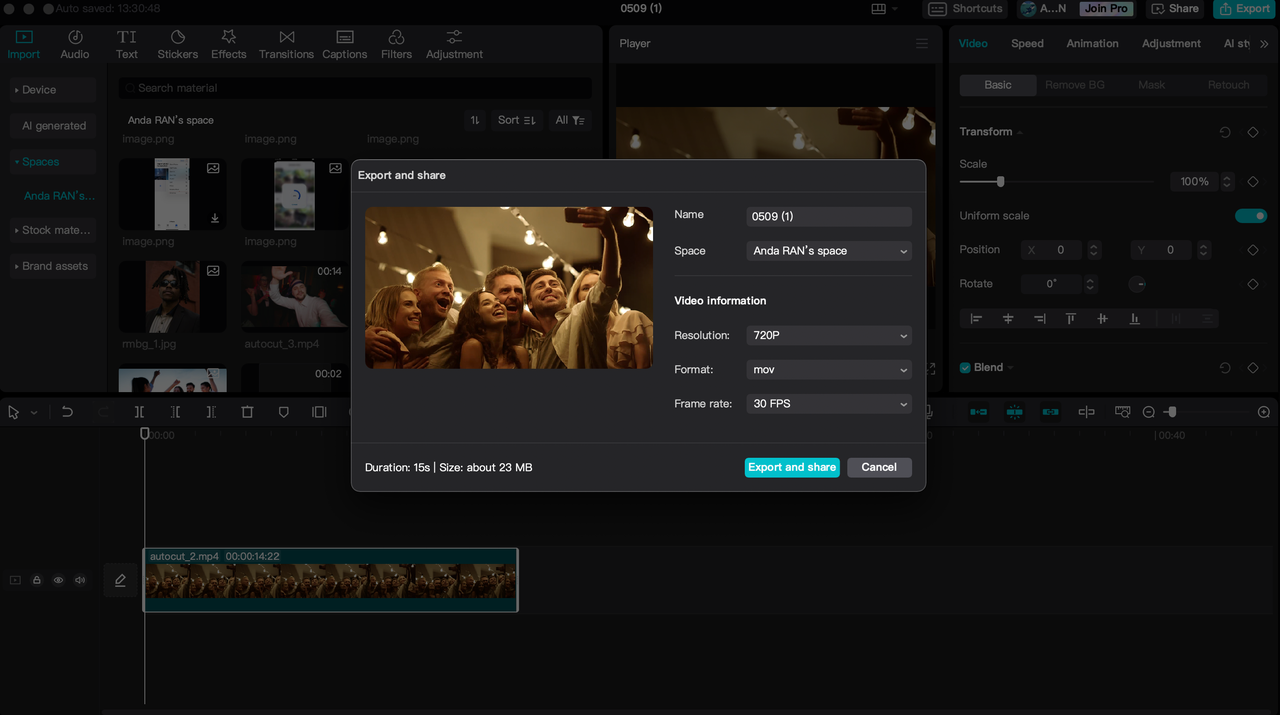Open the cover edit pencil icon
Image resolution: width=1280 pixels, height=715 pixels.
[x=120, y=580]
